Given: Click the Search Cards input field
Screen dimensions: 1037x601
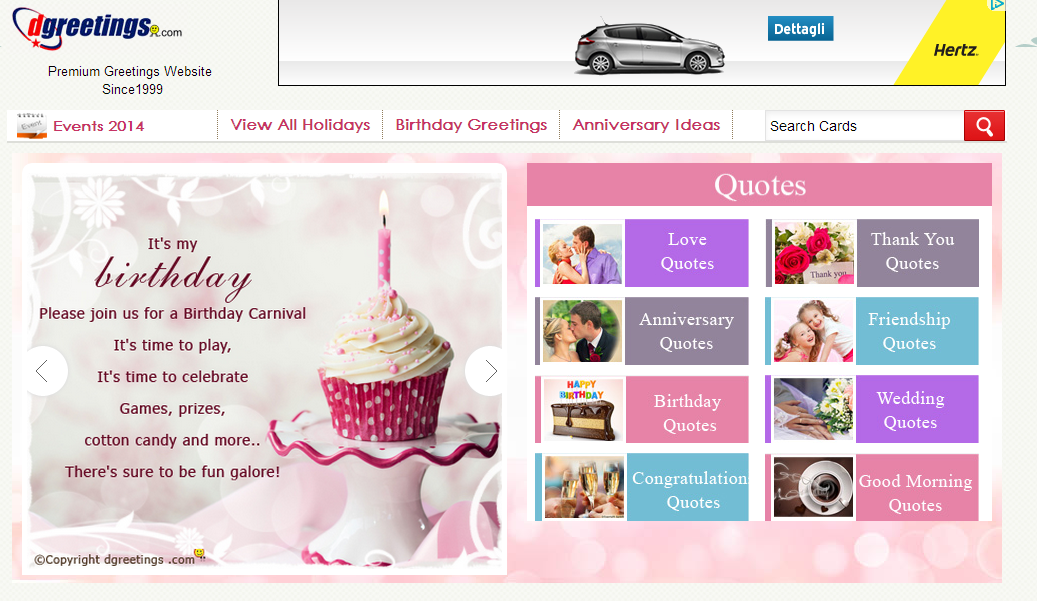Looking at the screenshot, I should [864, 126].
